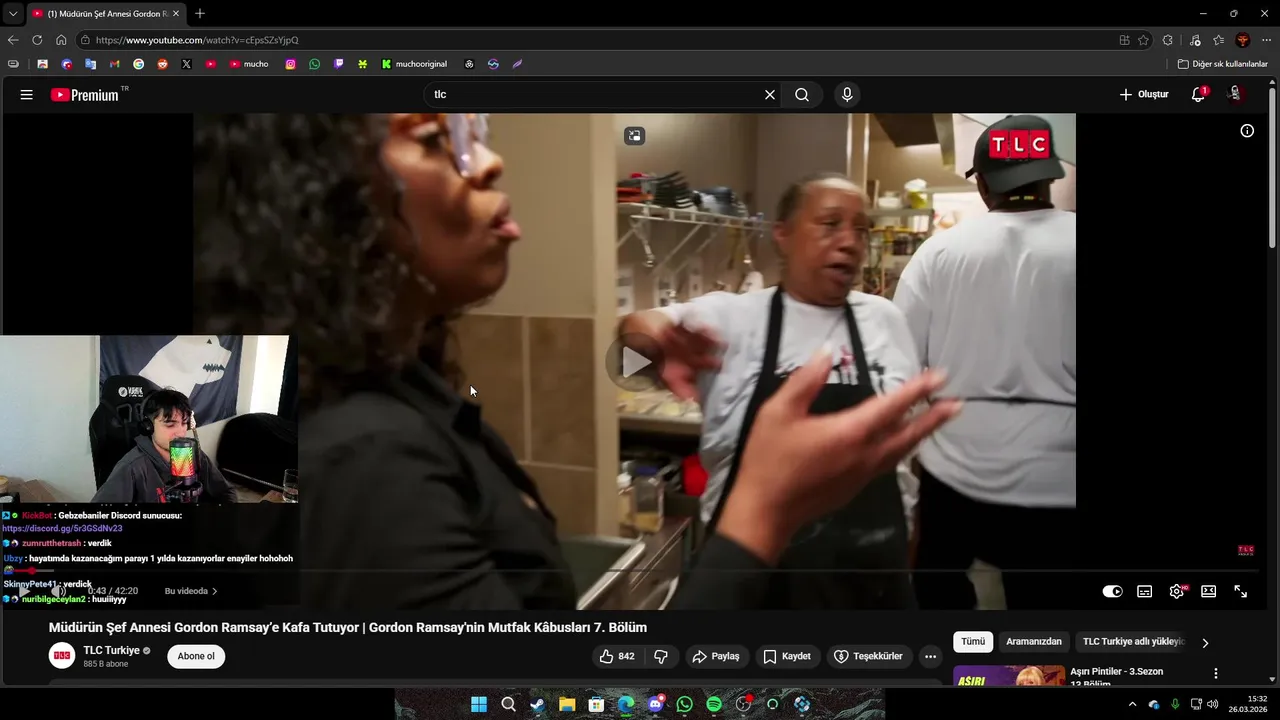Open more actions ellipsis below video

[930, 657]
